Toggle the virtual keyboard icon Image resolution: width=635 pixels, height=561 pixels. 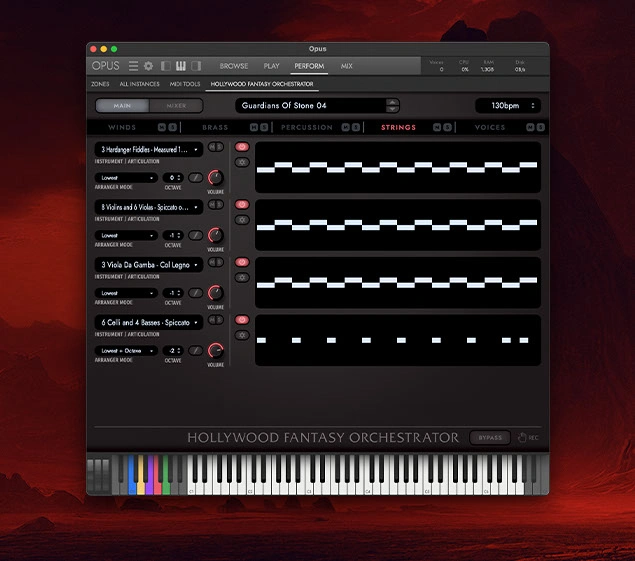(x=181, y=66)
